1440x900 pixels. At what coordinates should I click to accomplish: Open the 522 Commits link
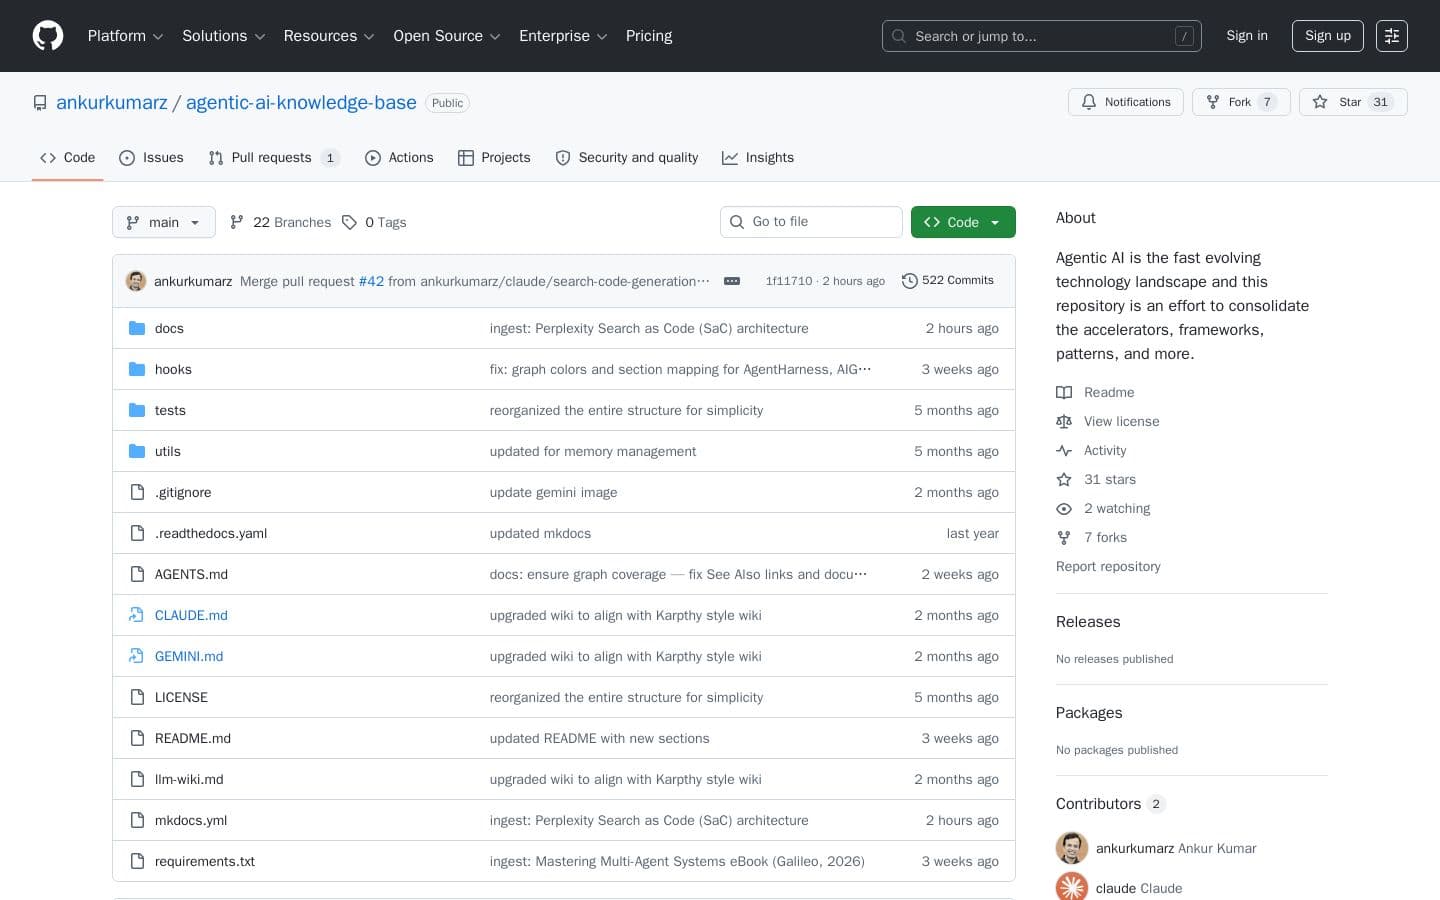[948, 281]
